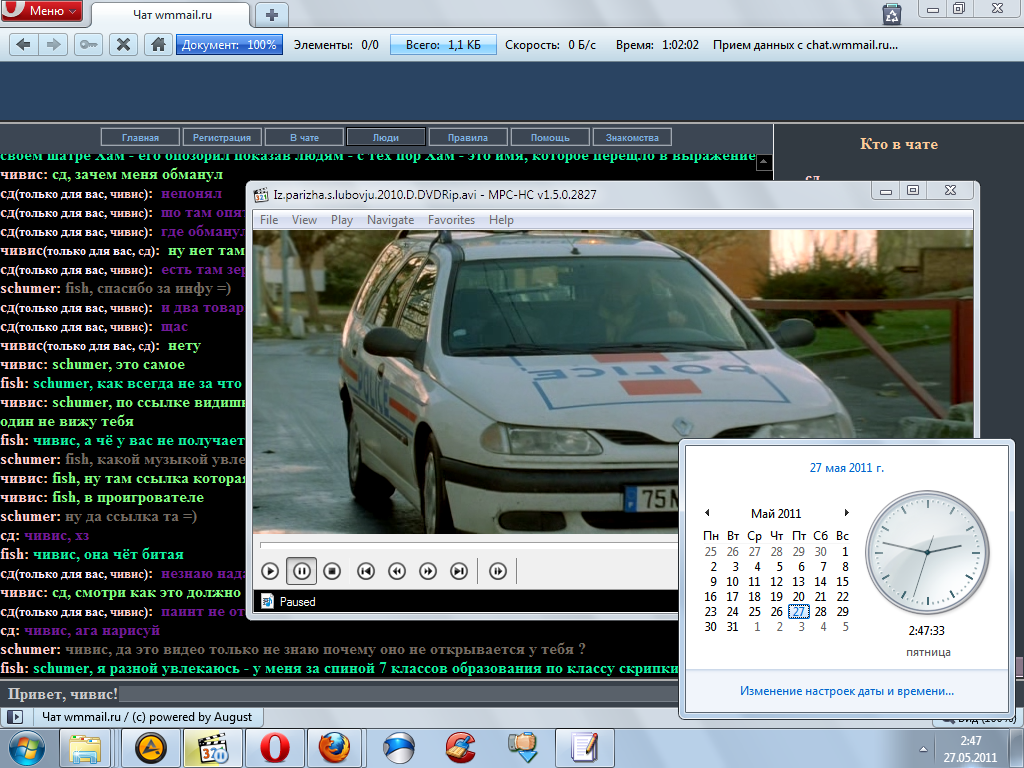Open the closed tabs trash icon
The width and height of the screenshot is (1024, 768).
891,14
